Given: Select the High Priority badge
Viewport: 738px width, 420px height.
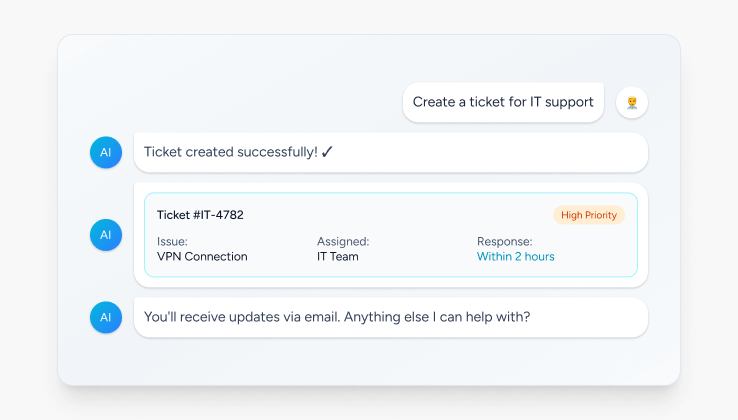Looking at the screenshot, I should tap(588, 215).
